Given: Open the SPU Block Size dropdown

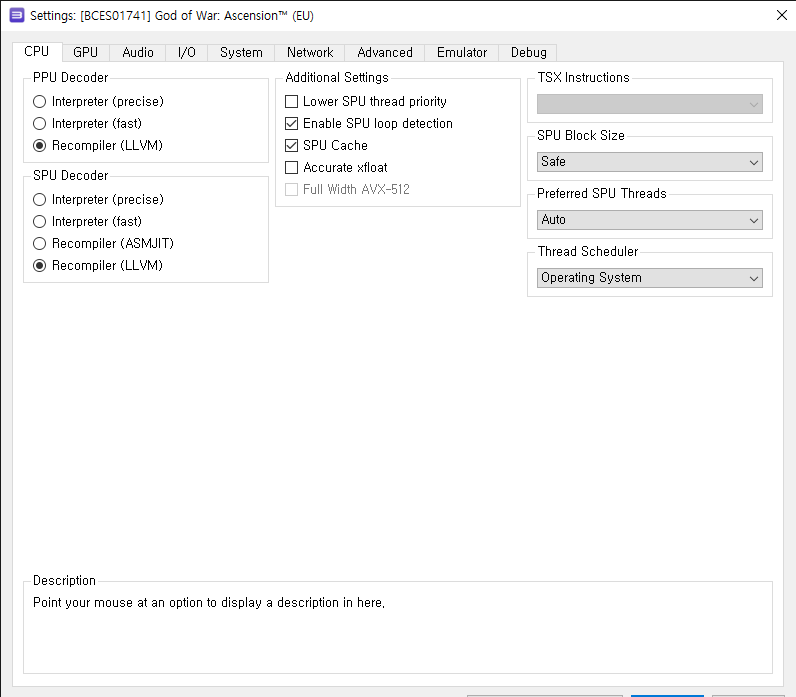Looking at the screenshot, I should click(650, 162).
